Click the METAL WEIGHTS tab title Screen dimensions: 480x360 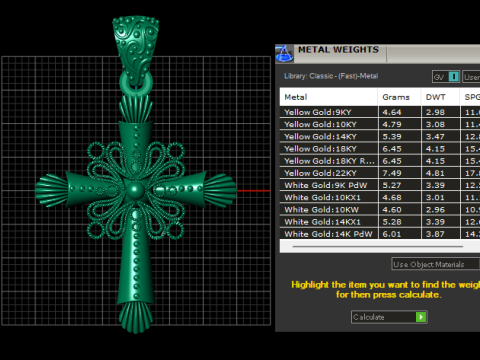(338, 50)
